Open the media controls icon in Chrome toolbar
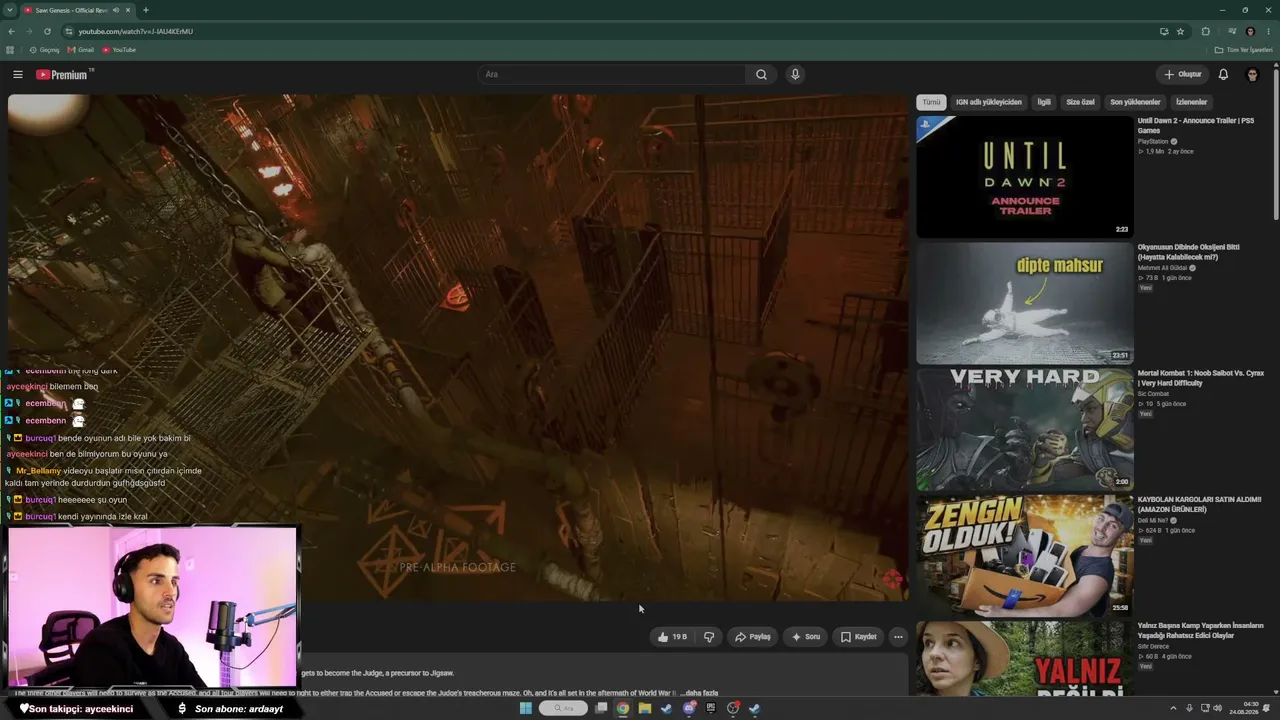1280x720 pixels. [x=1232, y=31]
